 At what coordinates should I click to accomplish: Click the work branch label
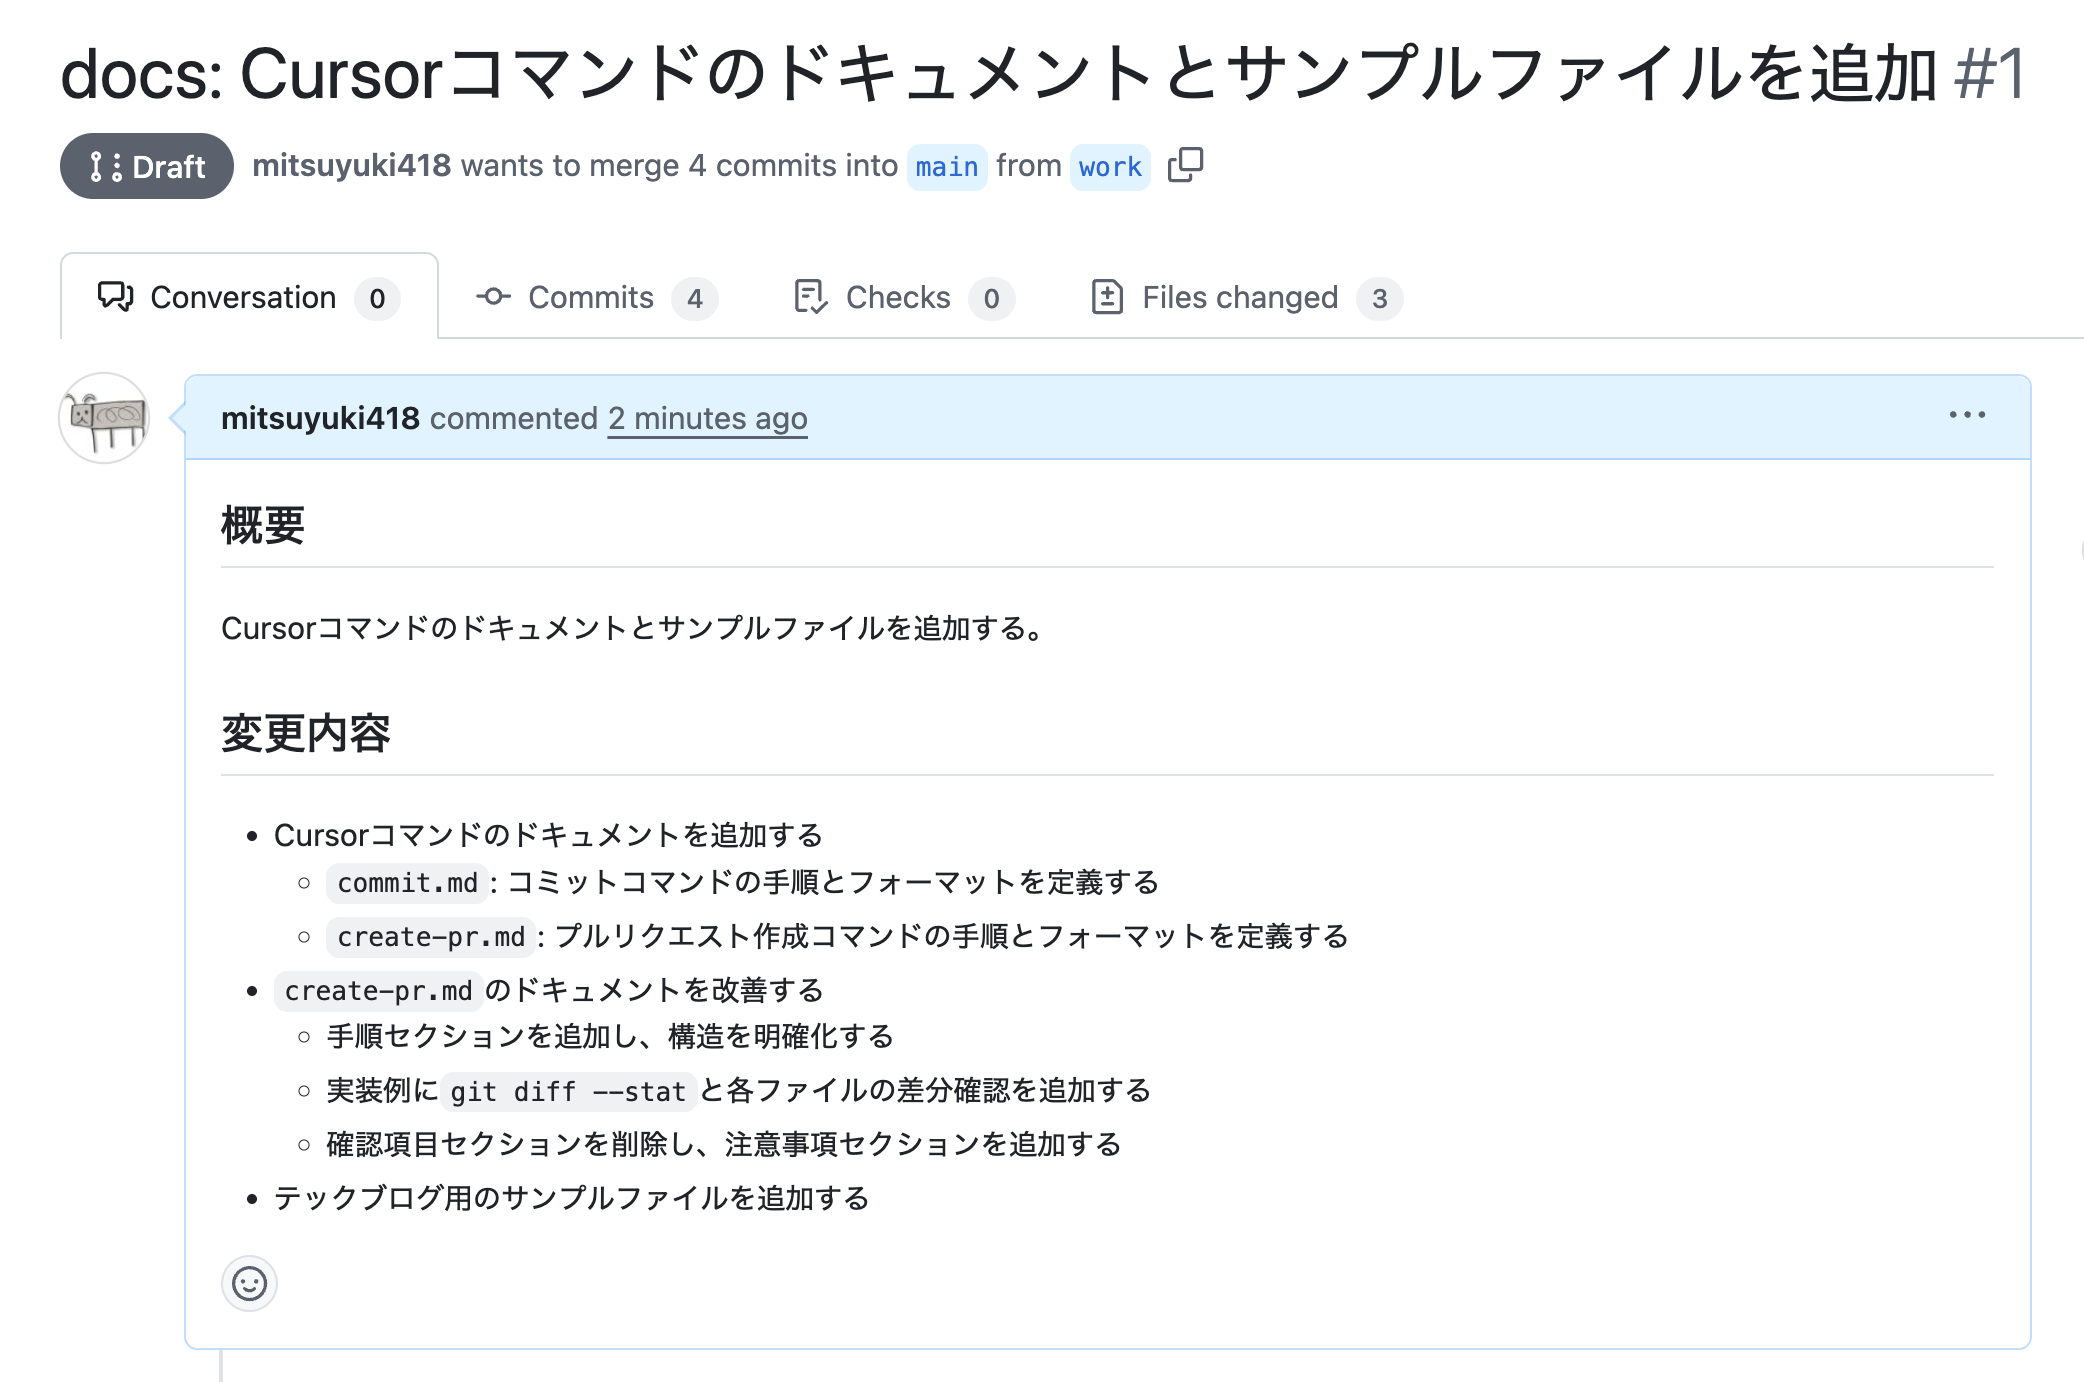1110,166
